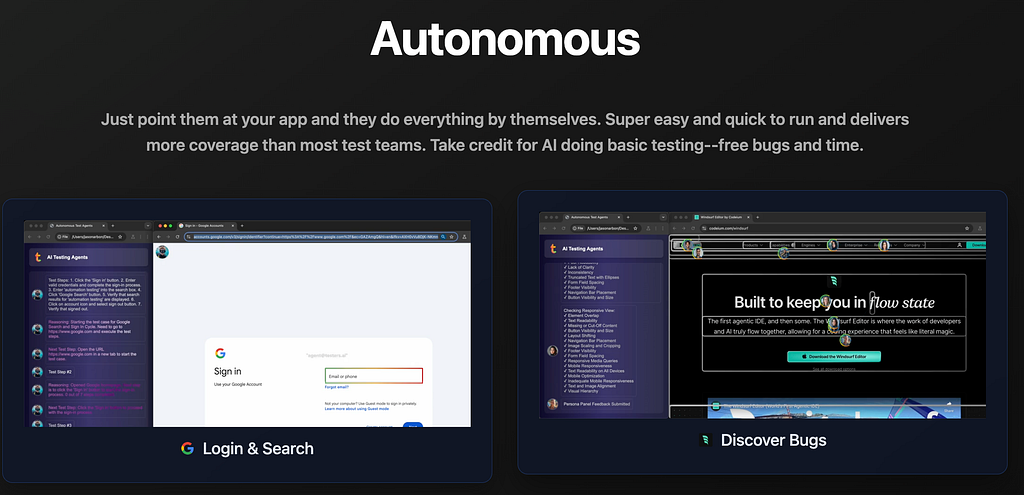Click the 'Email or phone' field
Viewport: 1024px width, 495px height.
point(374,375)
